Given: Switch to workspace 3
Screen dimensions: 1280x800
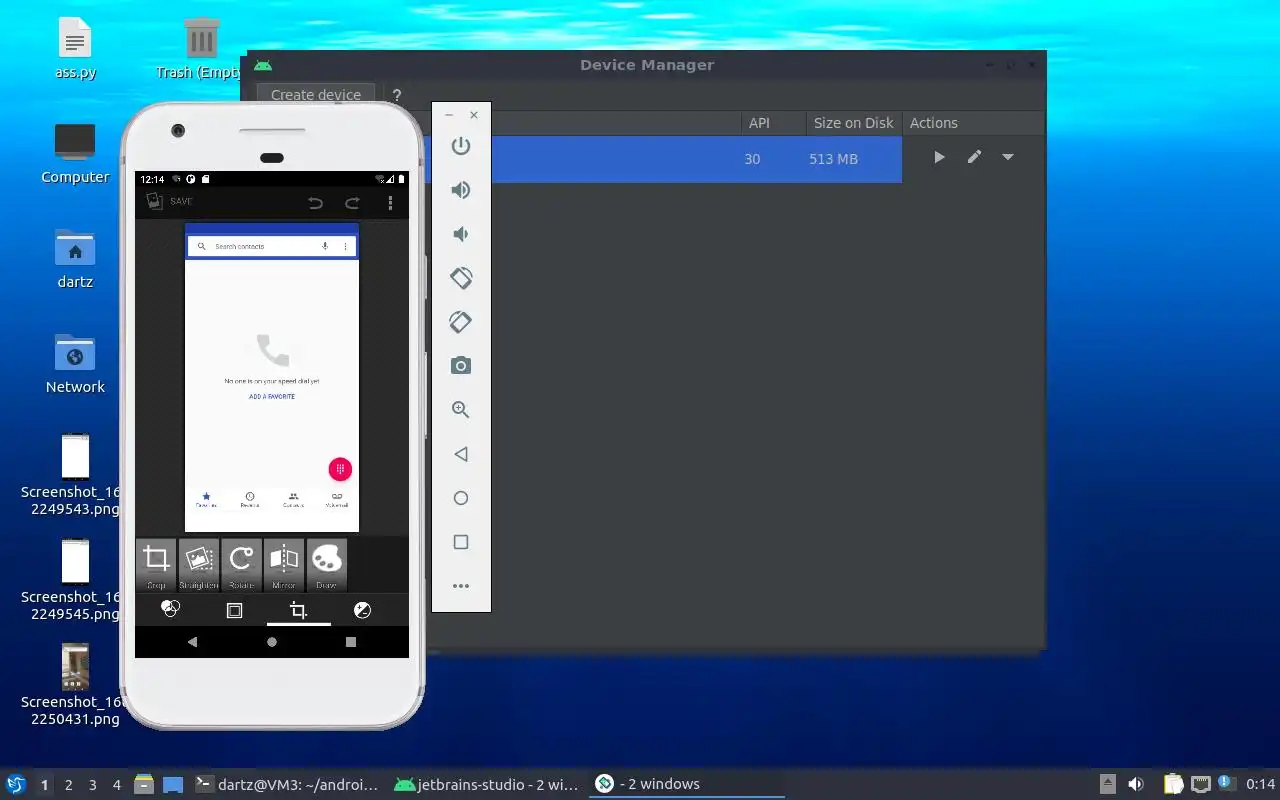Looking at the screenshot, I should (93, 785).
